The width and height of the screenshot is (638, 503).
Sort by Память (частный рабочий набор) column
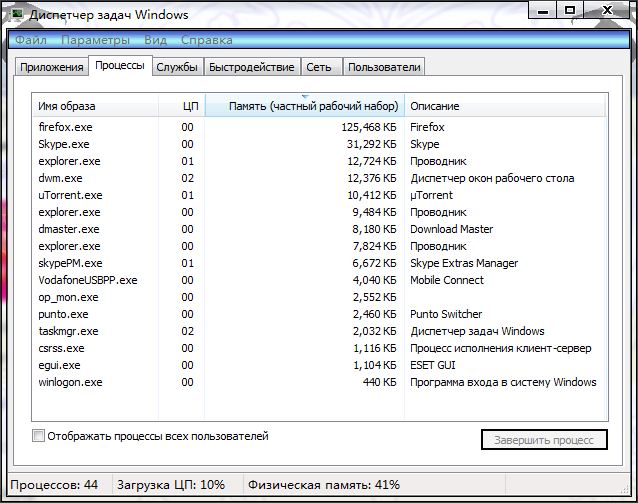coord(305,106)
